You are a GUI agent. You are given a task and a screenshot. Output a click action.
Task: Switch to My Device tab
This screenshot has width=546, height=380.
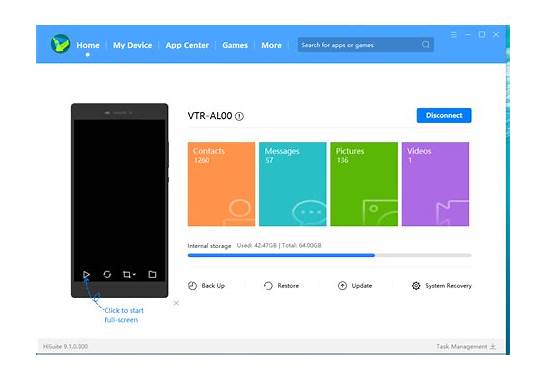[132, 45]
